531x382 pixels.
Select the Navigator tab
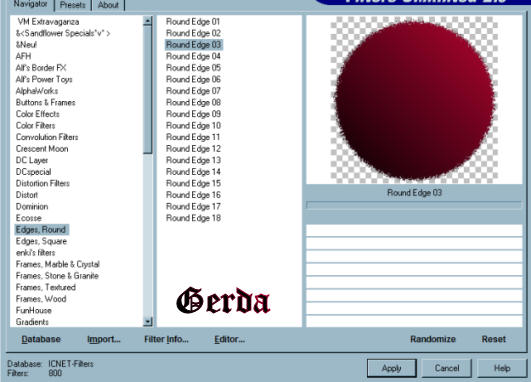(30, 4)
